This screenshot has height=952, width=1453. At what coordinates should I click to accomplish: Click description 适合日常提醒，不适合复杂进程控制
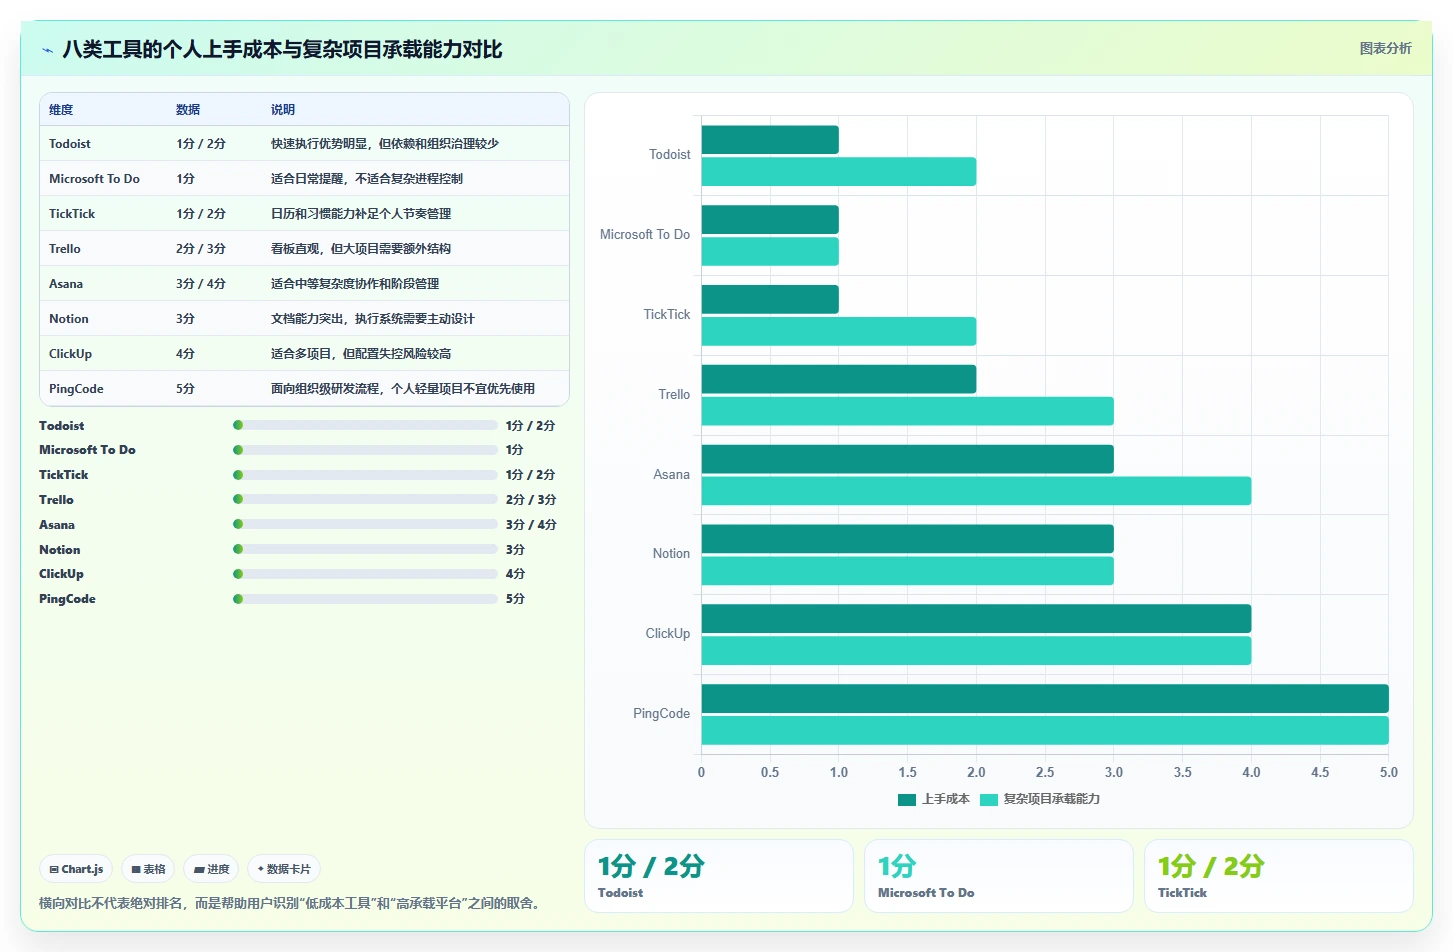367,179
